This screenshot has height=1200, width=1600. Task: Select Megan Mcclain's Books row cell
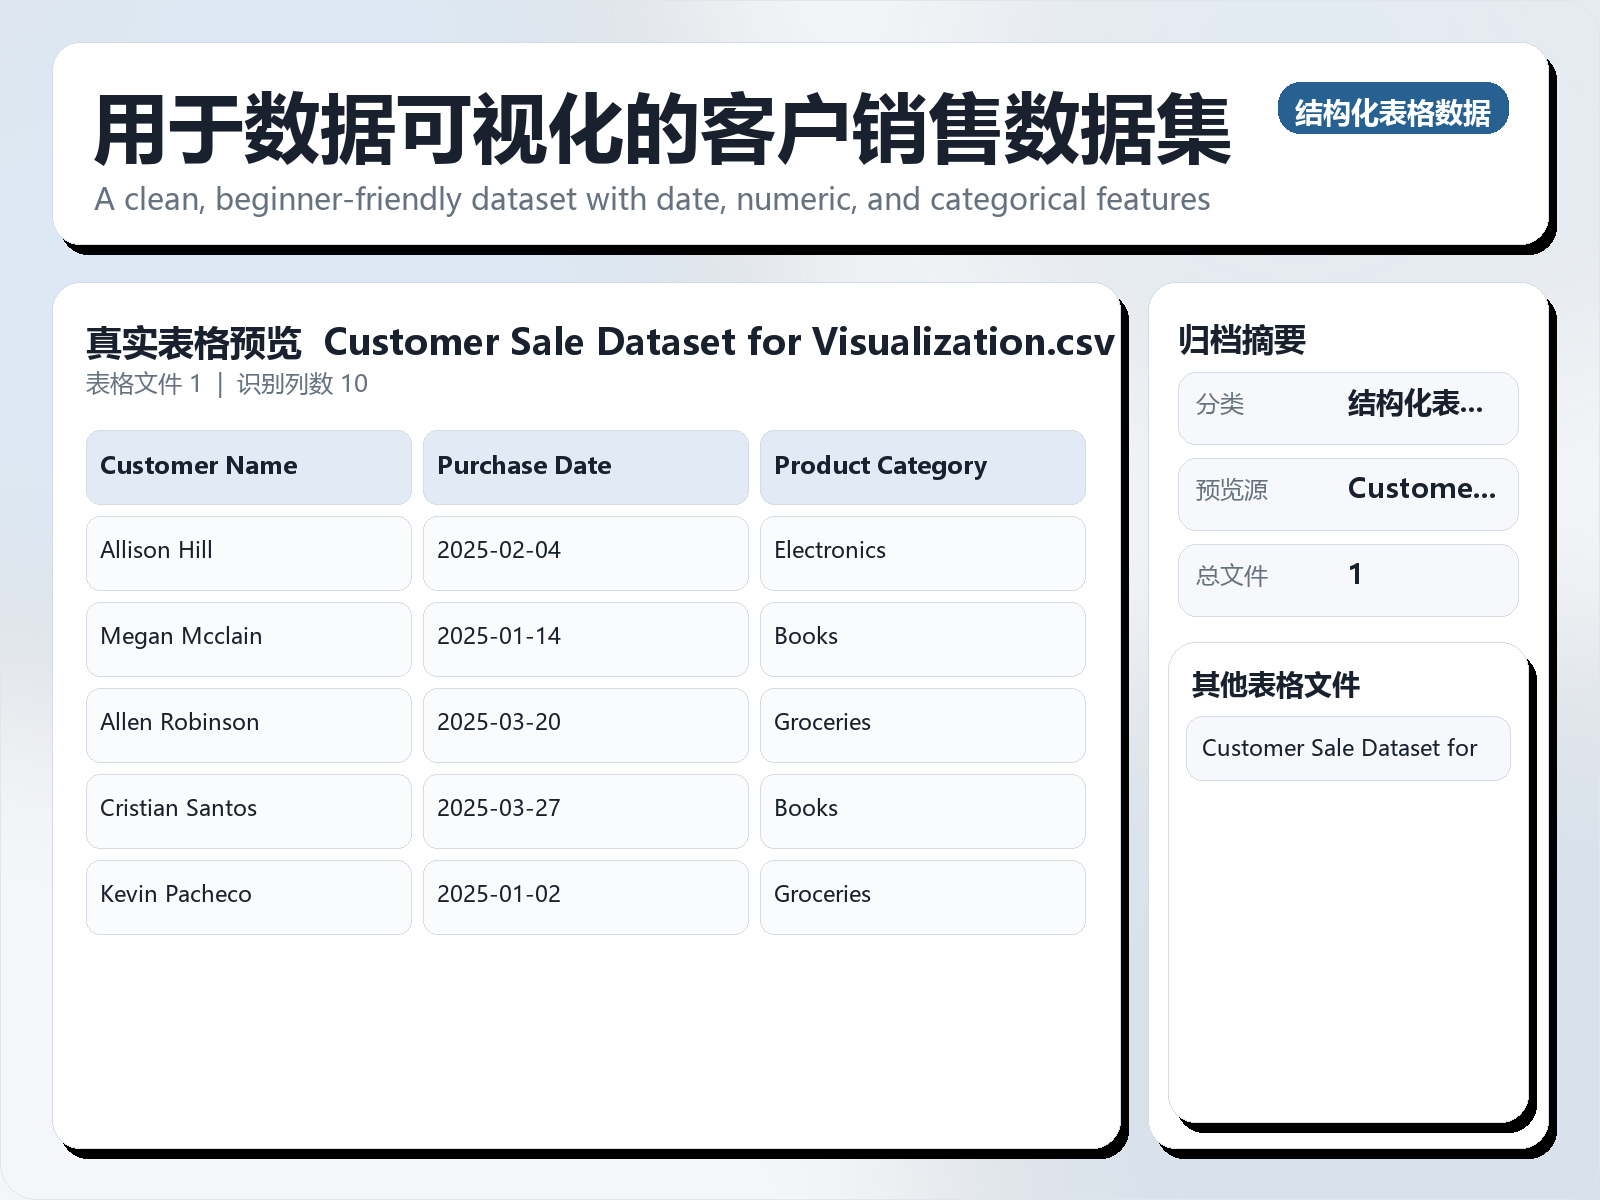click(922, 639)
